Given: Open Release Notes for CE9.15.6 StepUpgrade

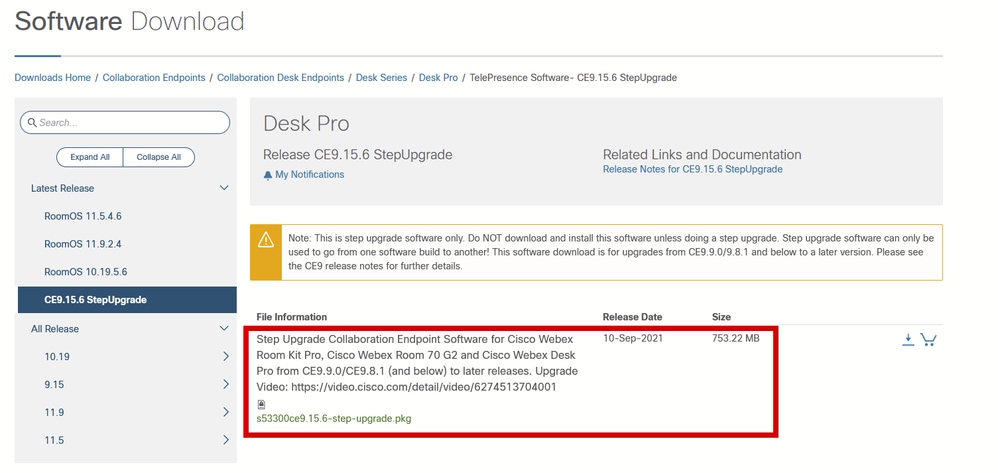Looking at the screenshot, I should coord(692,169).
